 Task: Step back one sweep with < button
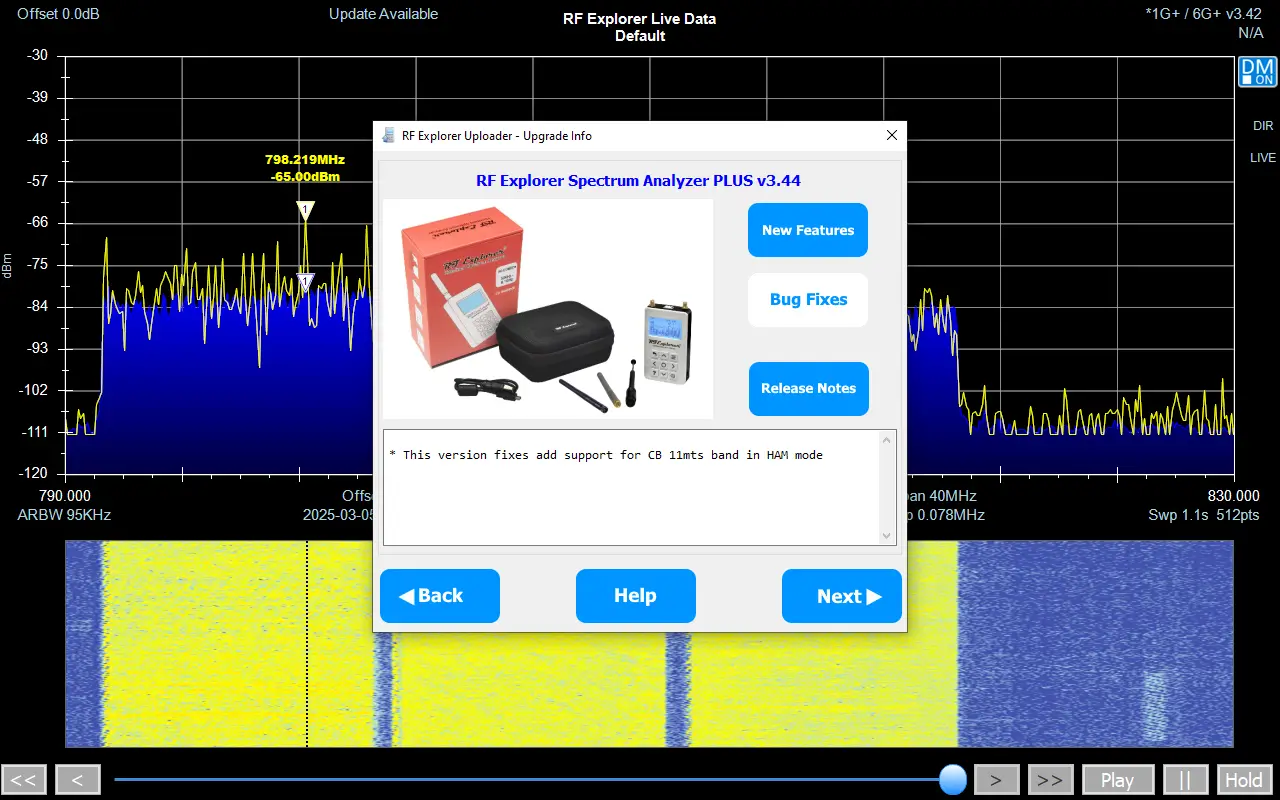tap(77, 780)
